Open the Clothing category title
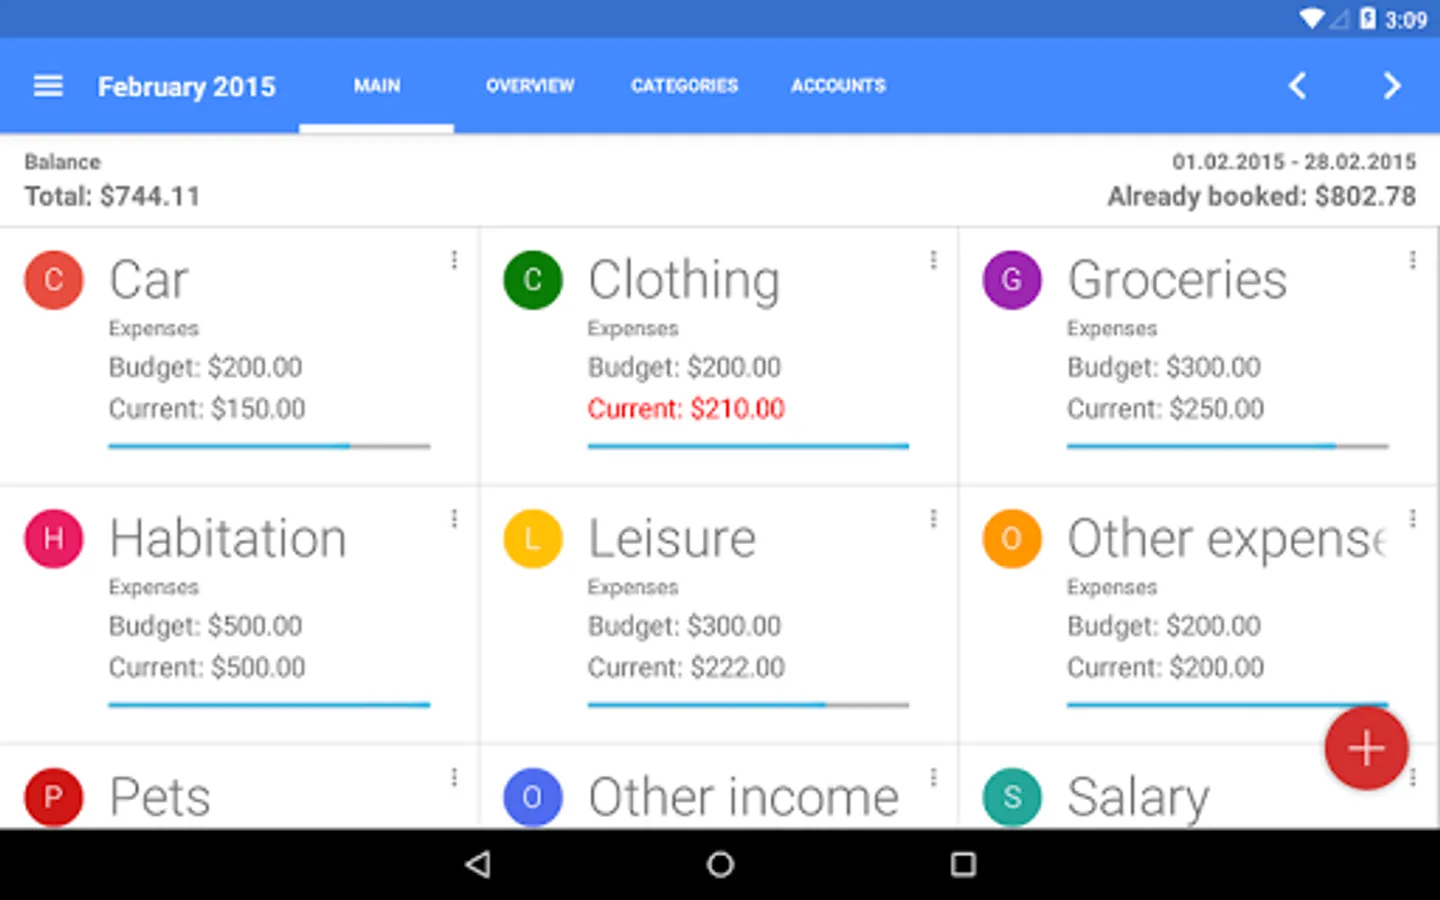 pyautogui.click(x=684, y=280)
